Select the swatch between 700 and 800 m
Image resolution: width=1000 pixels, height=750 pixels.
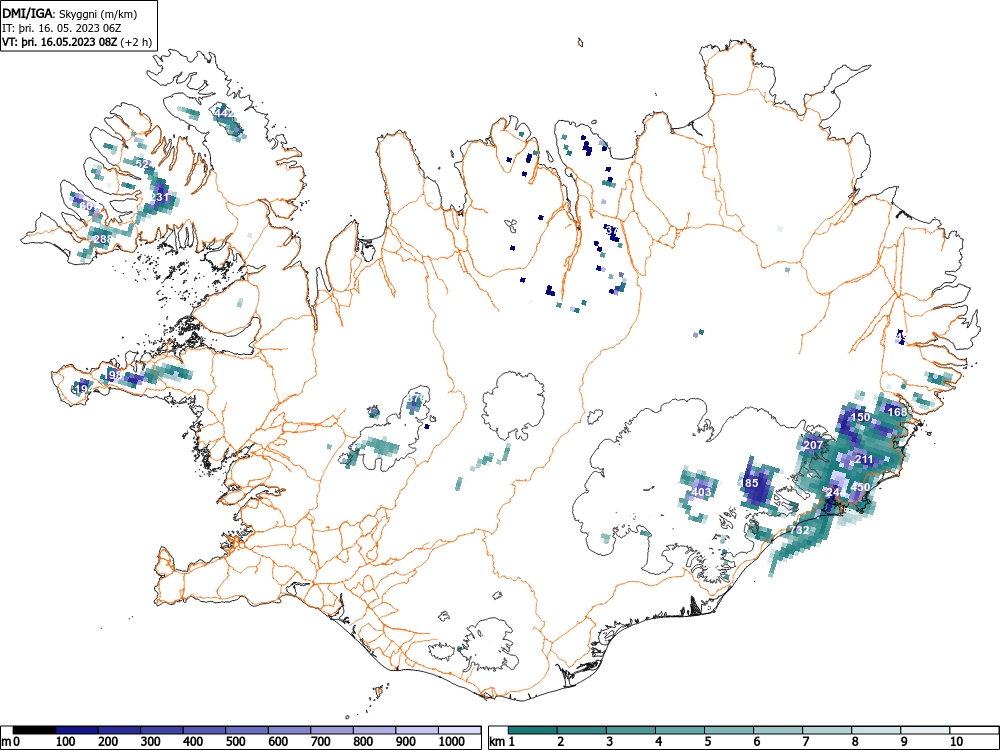pyautogui.click(x=333, y=730)
